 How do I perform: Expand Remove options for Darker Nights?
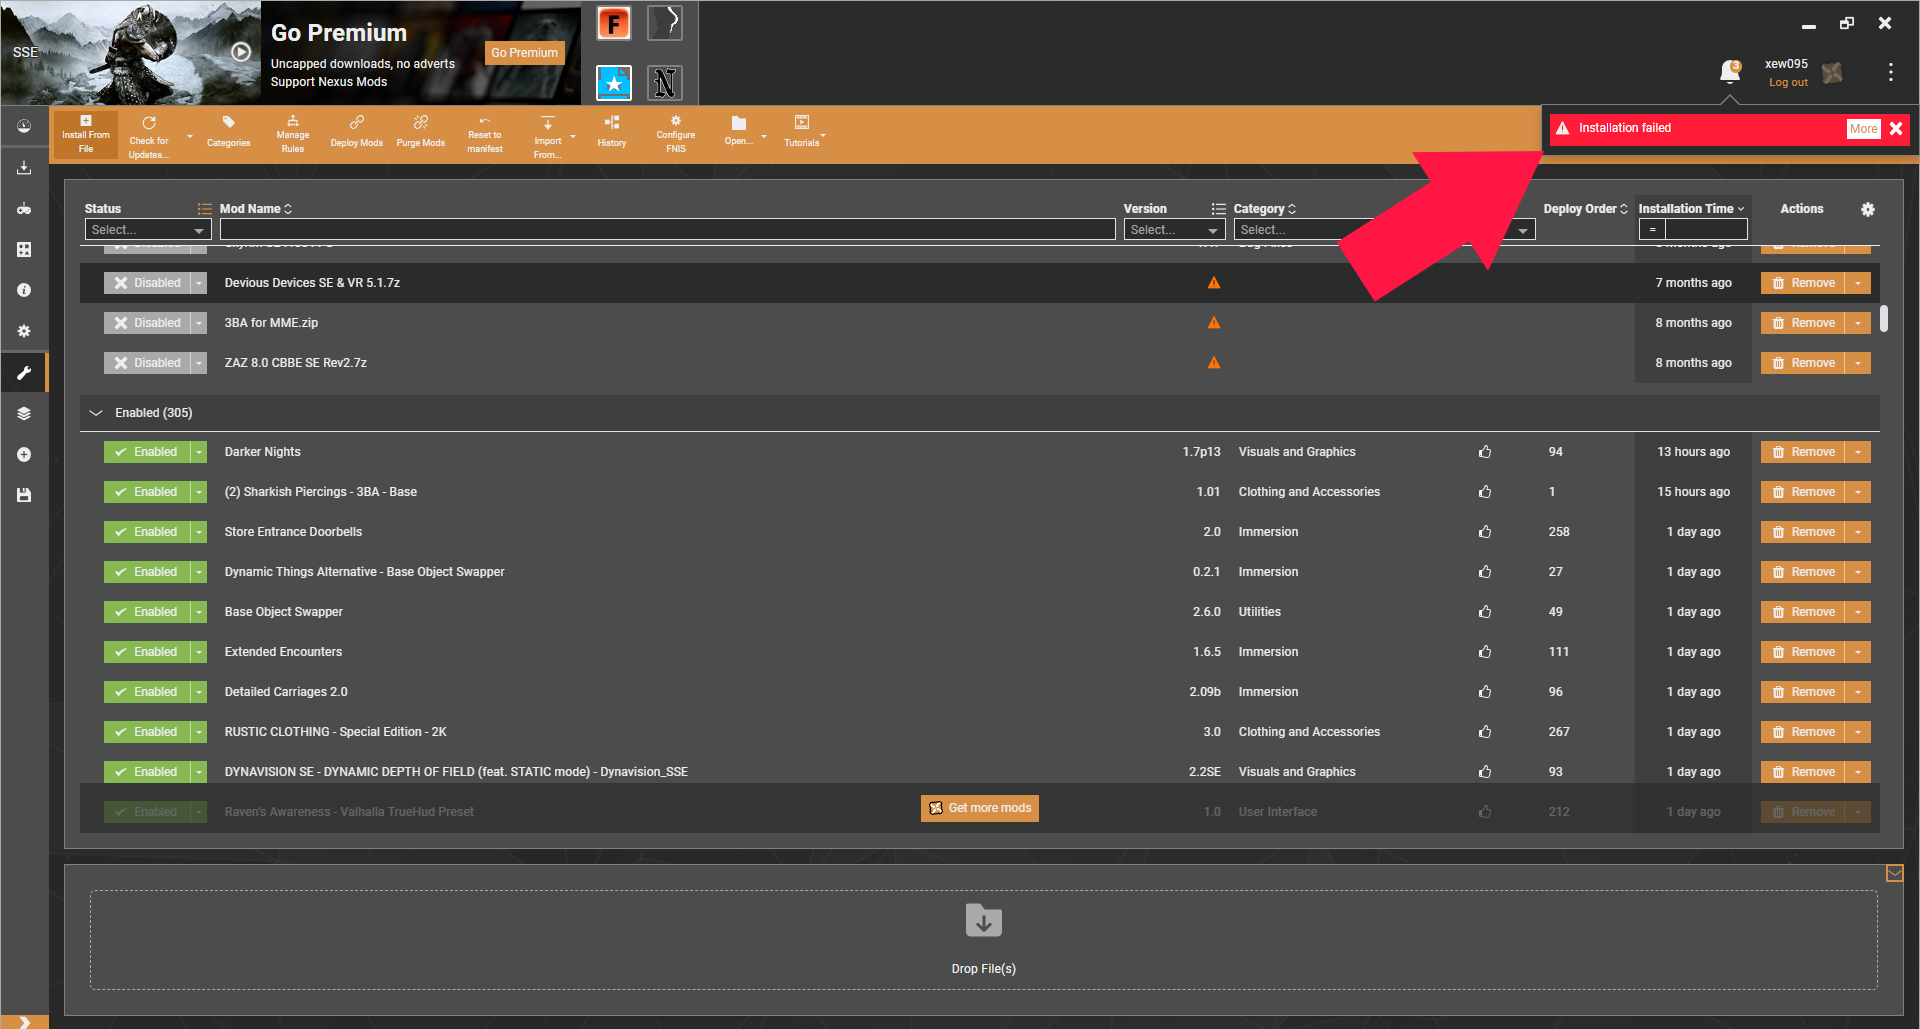1858,452
